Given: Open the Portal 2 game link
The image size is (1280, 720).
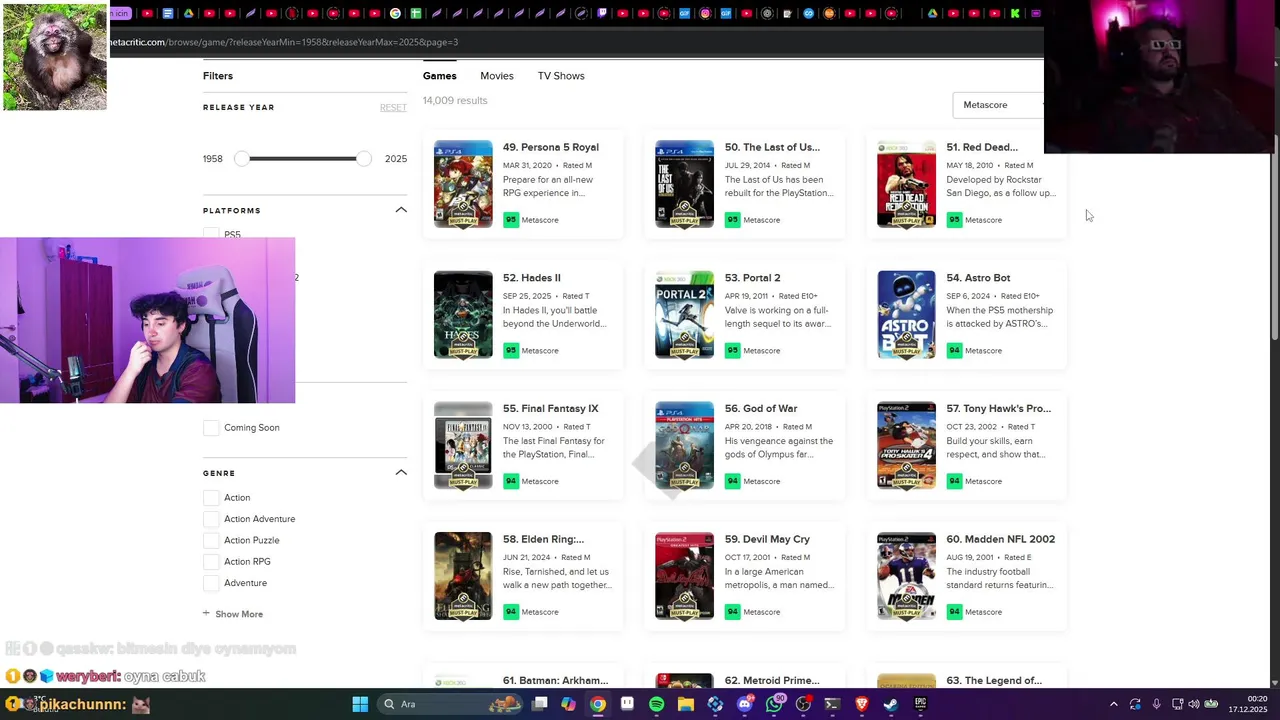Looking at the screenshot, I should point(752,278).
